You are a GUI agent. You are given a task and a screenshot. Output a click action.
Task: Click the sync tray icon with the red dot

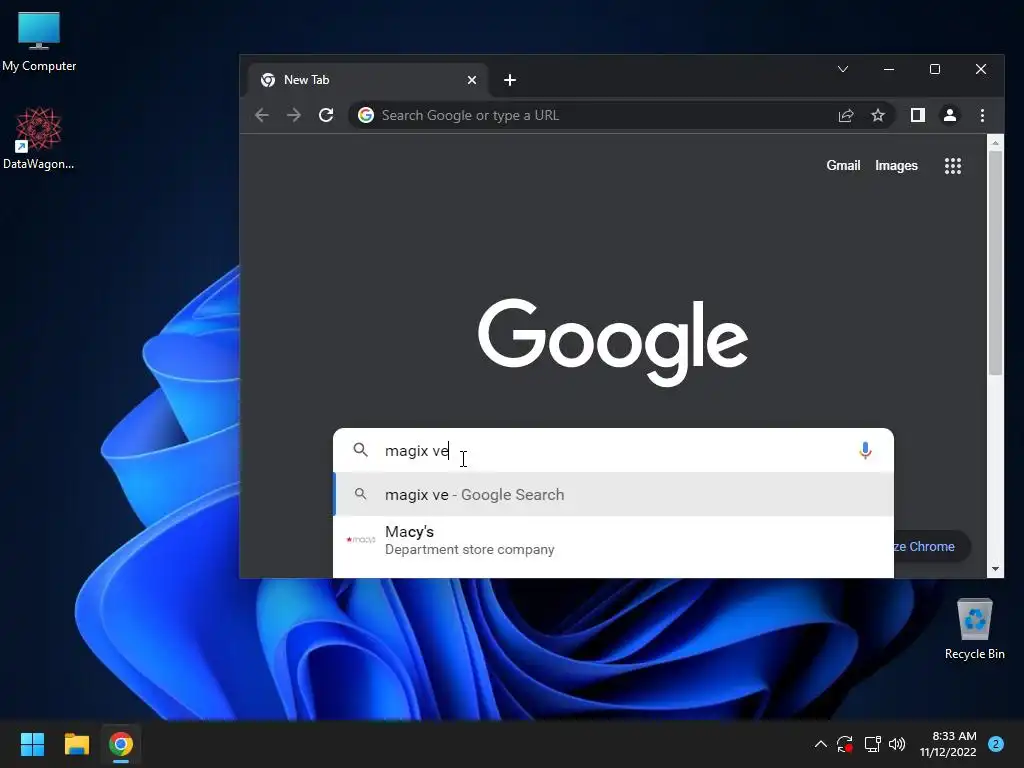click(844, 744)
